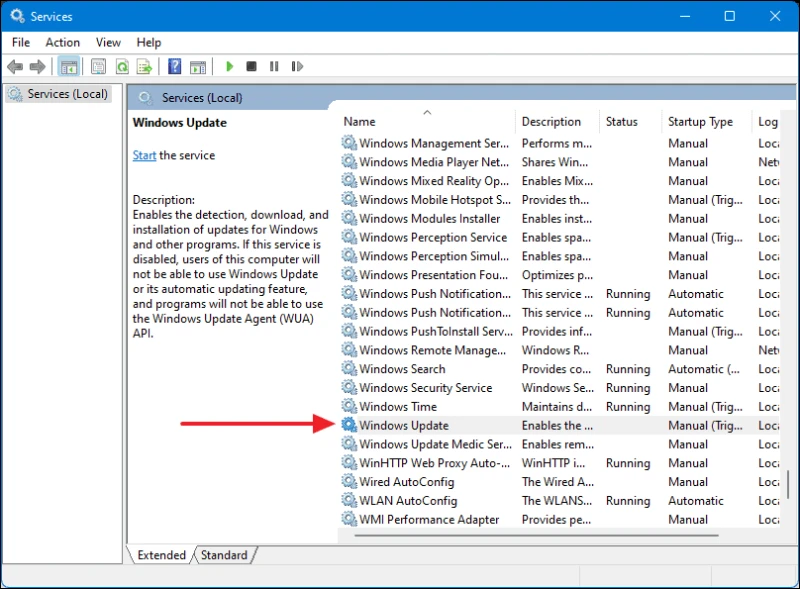
Task: Select Windows Mobile Hotspot Service row
Action: pyautogui.click(x=559, y=200)
